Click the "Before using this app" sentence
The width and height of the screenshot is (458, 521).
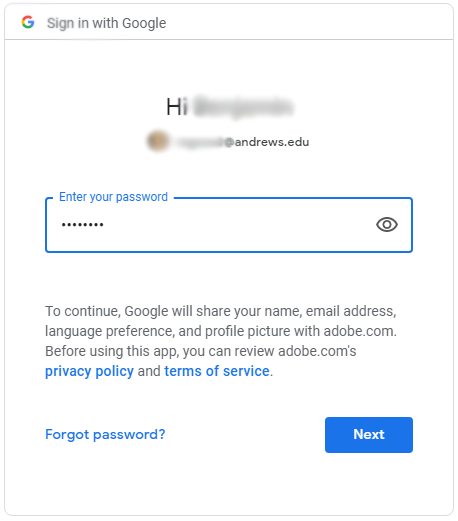pyautogui.click(x=201, y=351)
